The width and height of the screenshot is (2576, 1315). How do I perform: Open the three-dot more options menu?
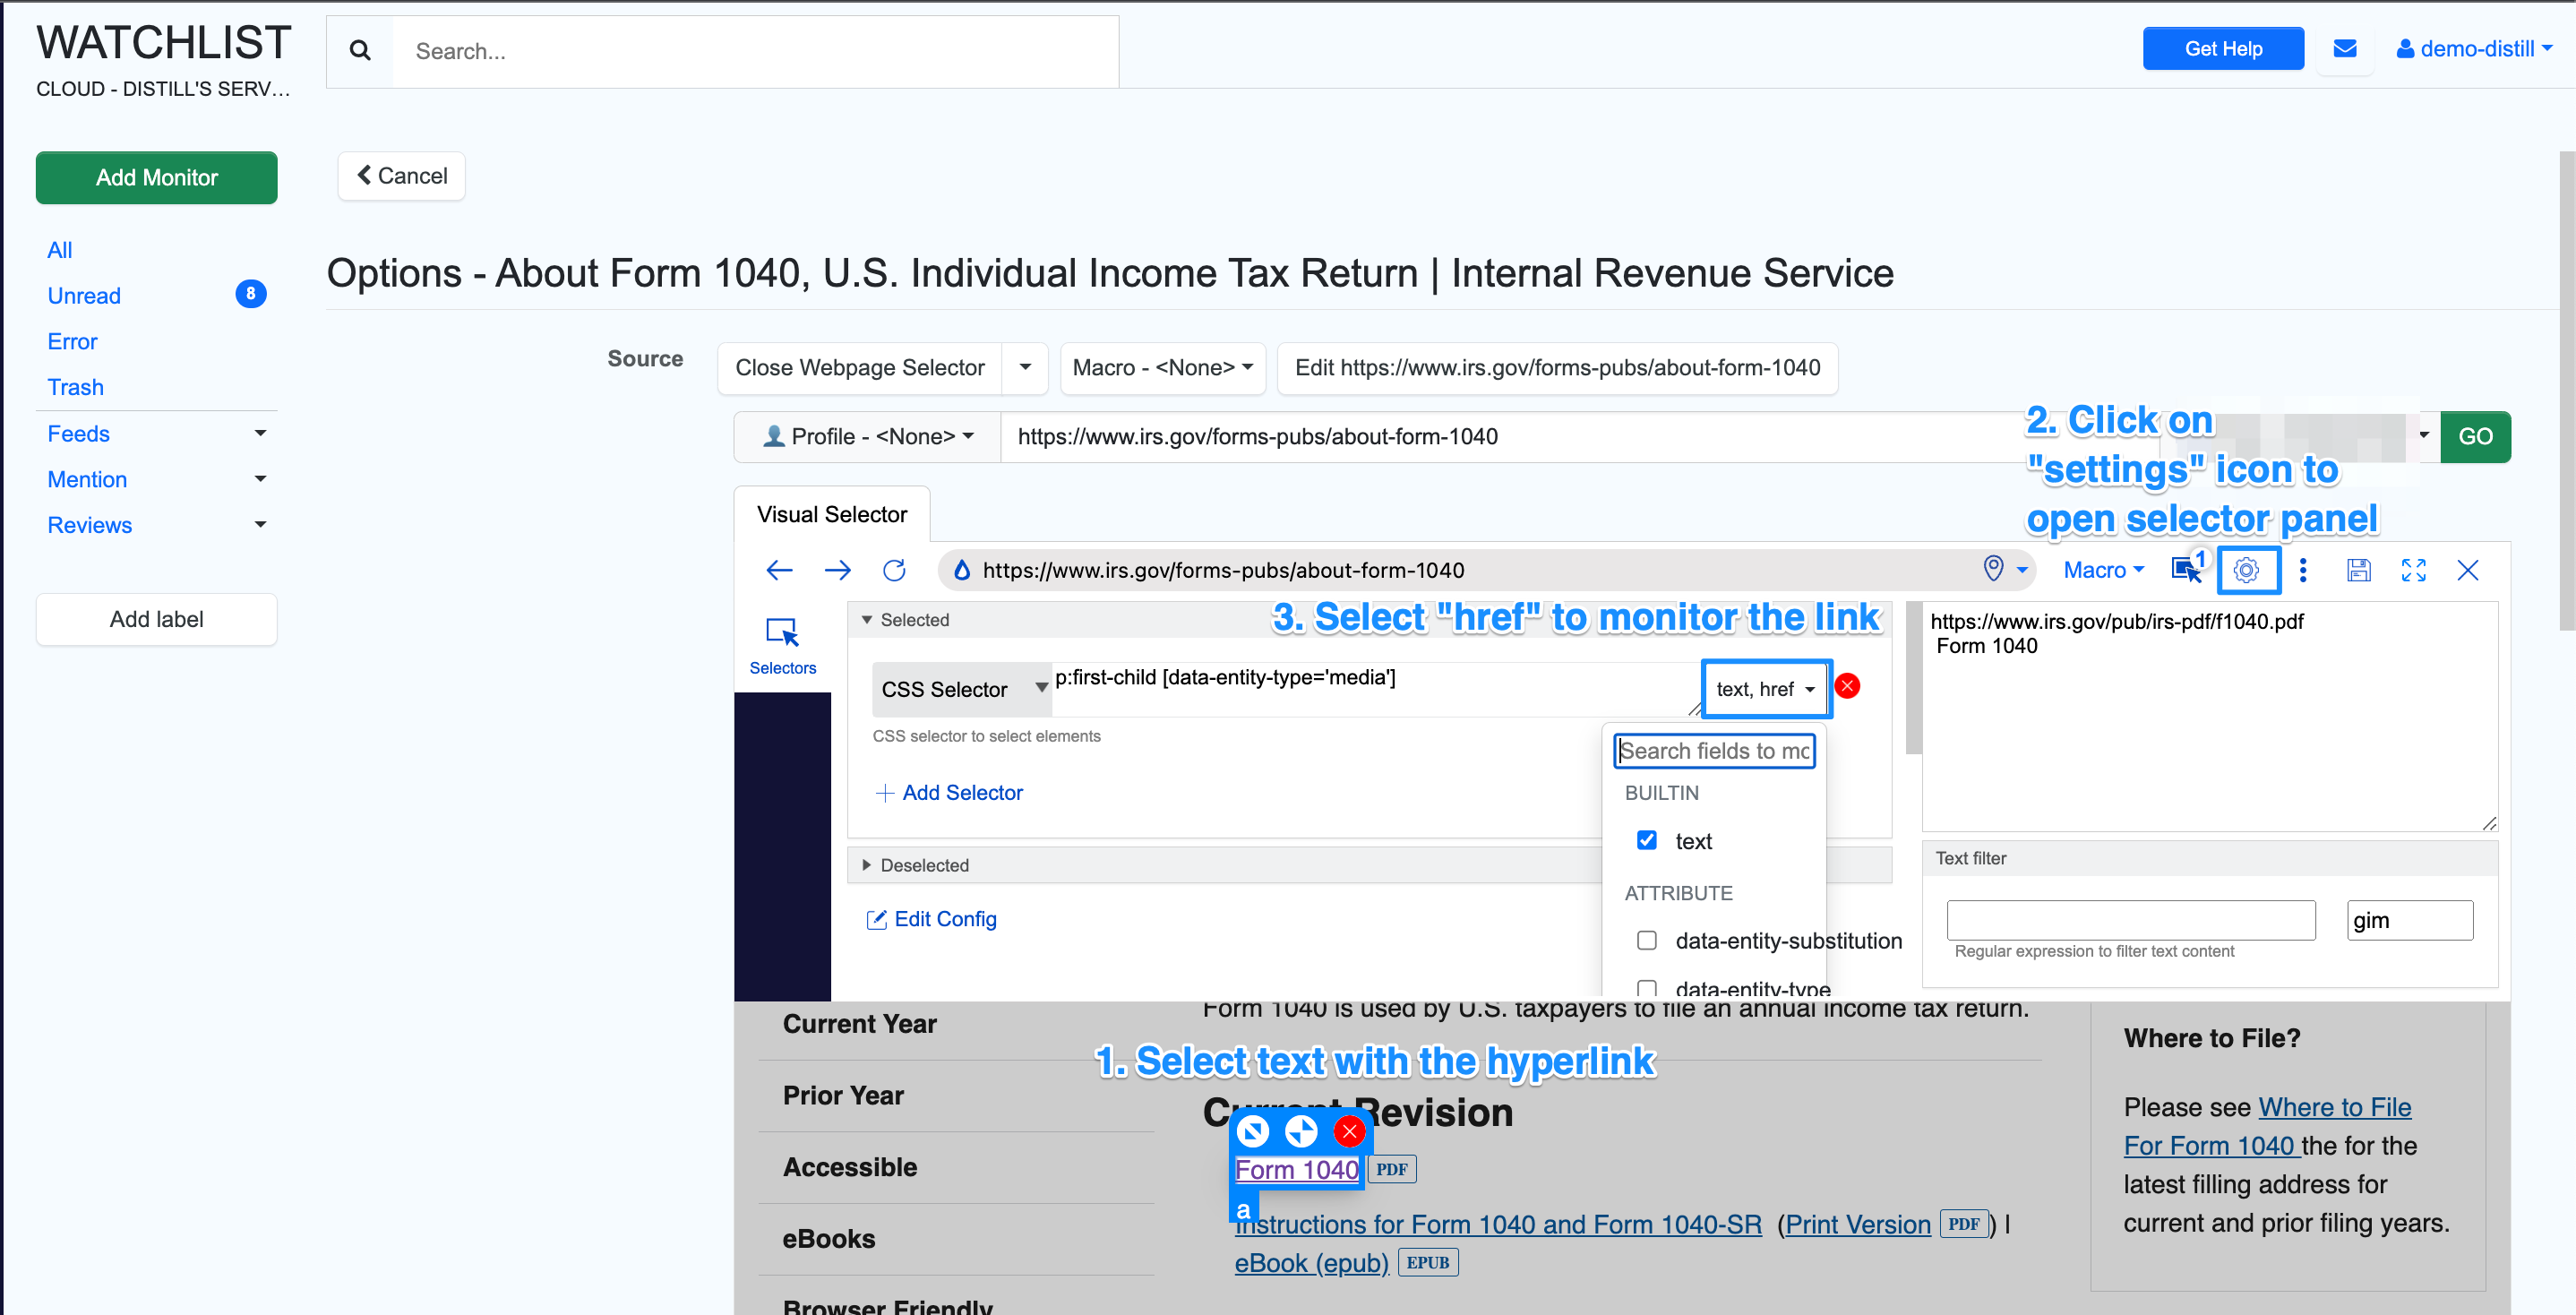click(2303, 570)
